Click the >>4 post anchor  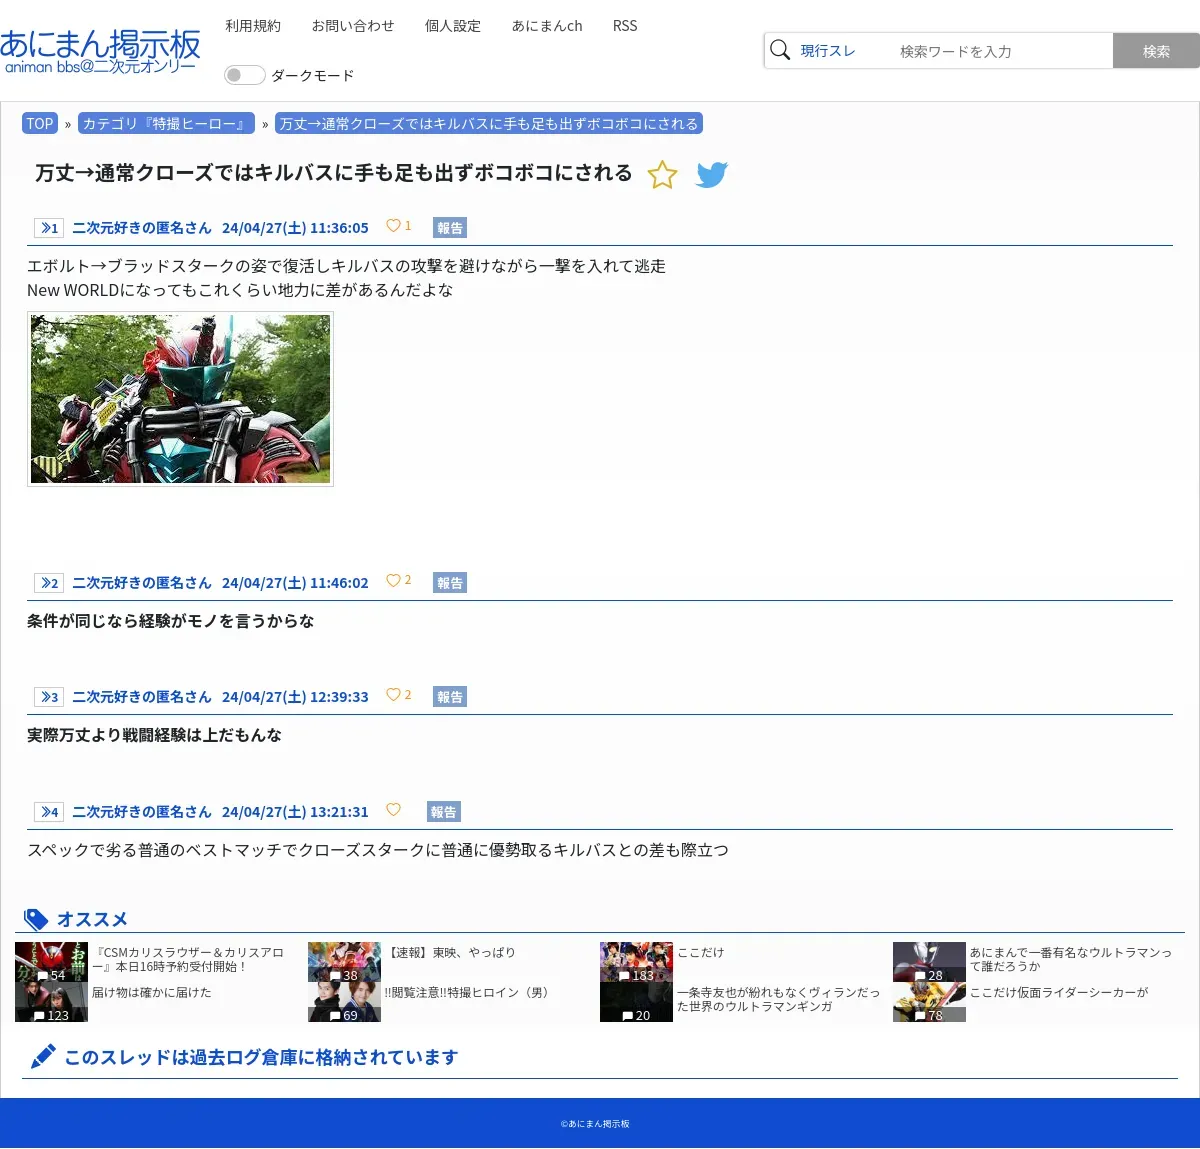[x=49, y=812]
